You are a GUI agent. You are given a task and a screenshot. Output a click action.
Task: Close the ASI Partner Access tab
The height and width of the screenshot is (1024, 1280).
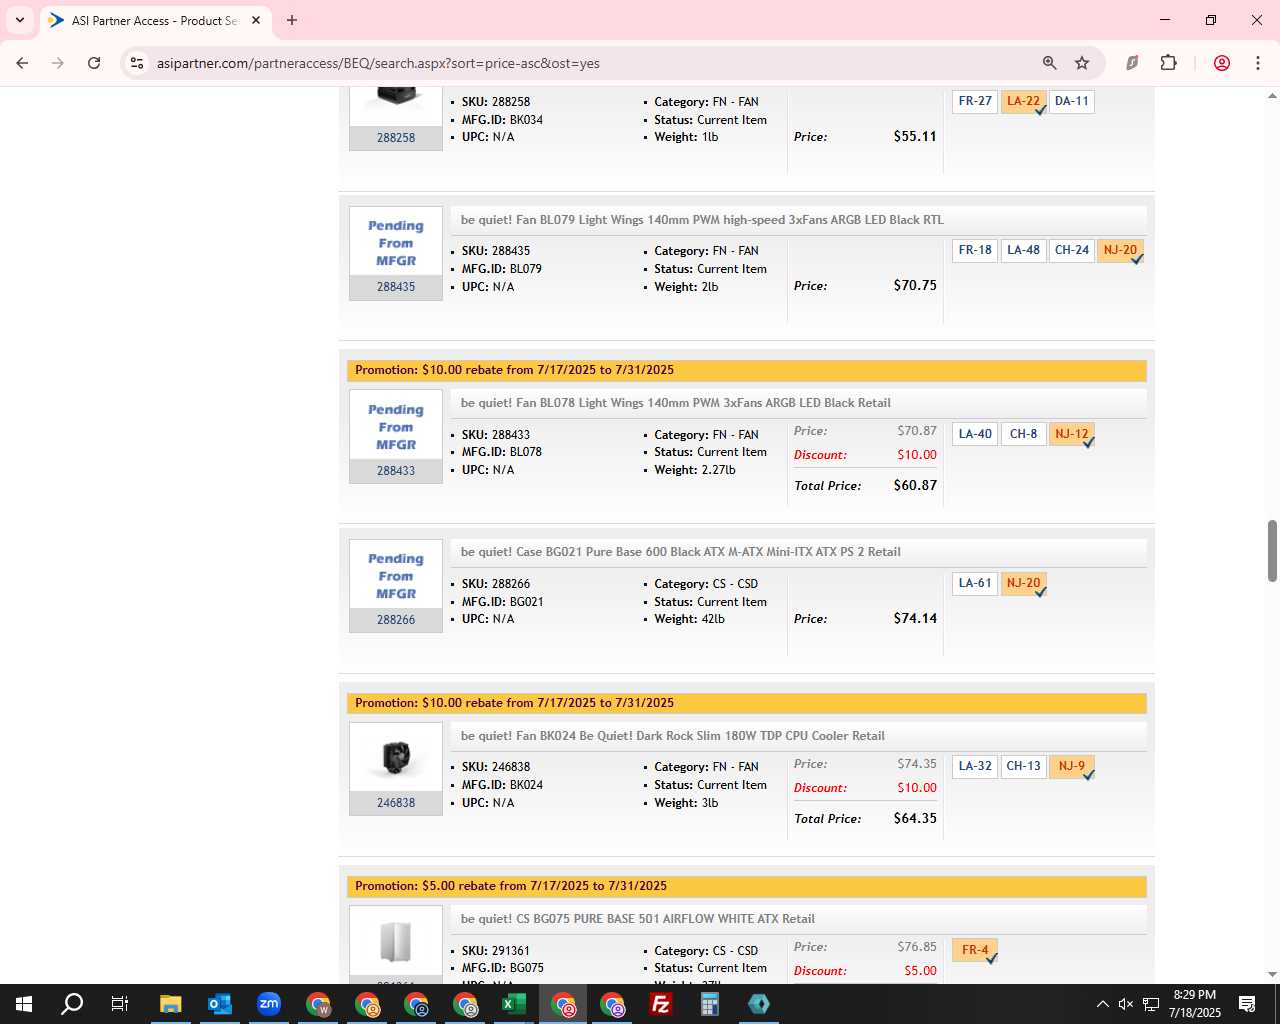pos(256,20)
